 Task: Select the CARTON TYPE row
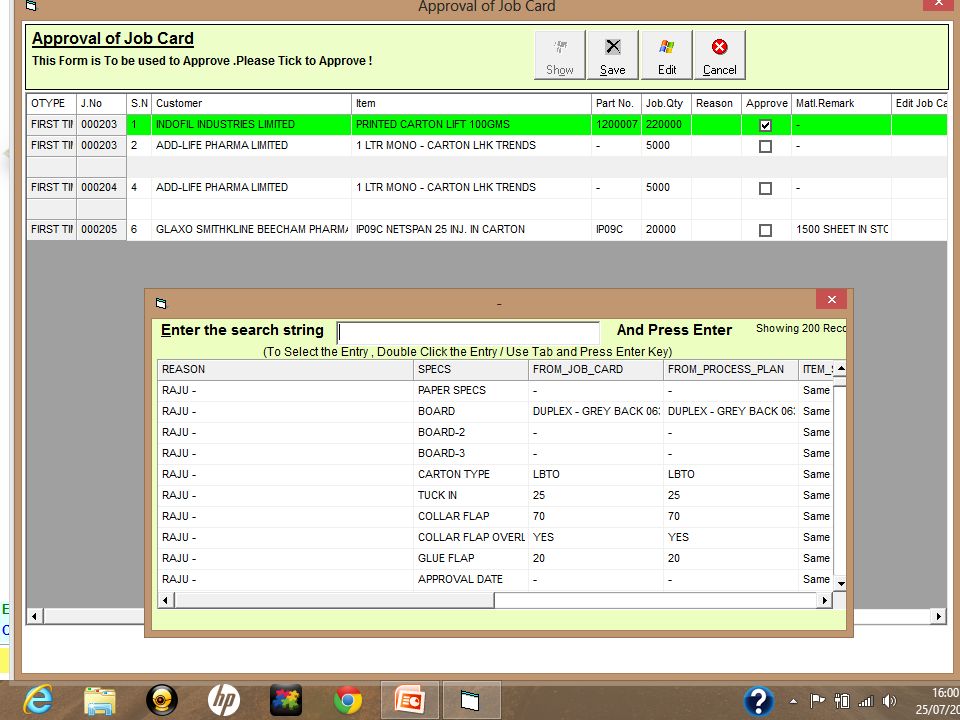(x=495, y=474)
